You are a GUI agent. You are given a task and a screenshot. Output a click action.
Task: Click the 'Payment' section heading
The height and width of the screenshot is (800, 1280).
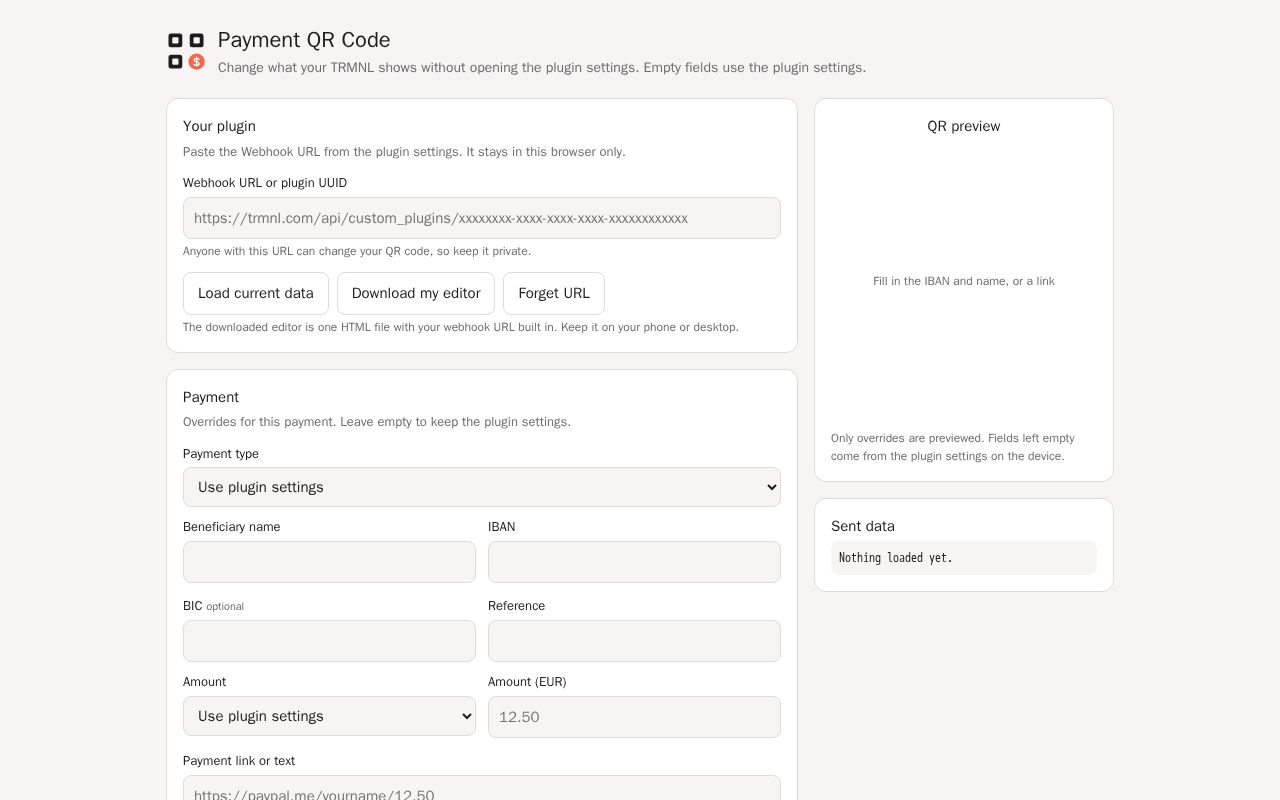[x=211, y=397]
